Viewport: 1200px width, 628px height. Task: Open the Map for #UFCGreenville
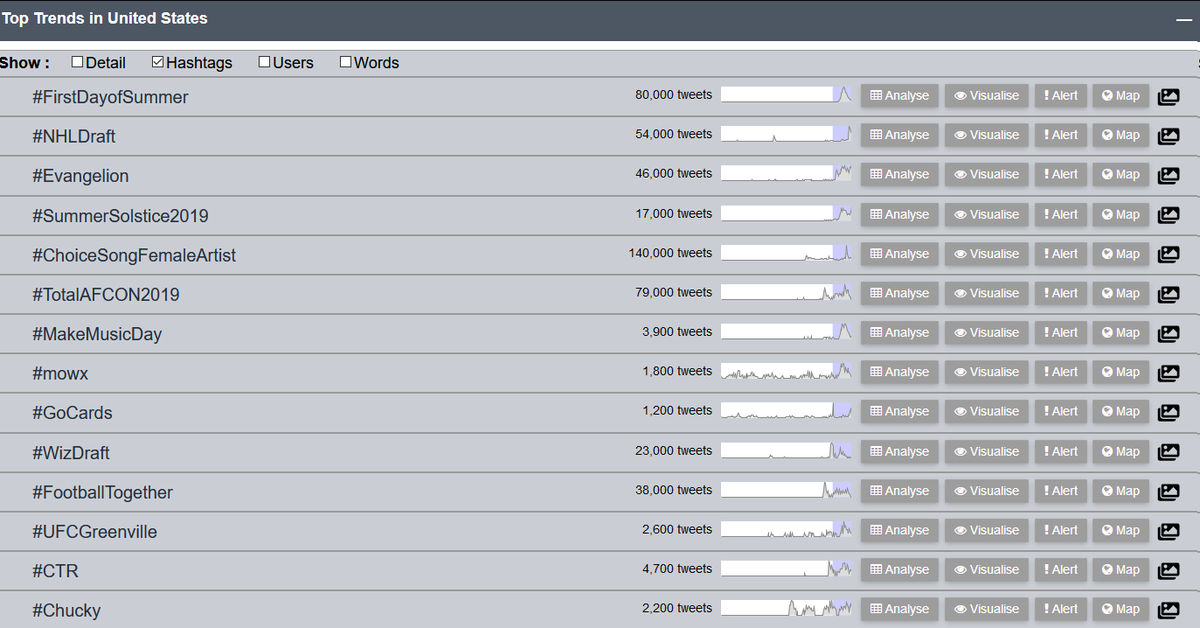[x=1120, y=530]
